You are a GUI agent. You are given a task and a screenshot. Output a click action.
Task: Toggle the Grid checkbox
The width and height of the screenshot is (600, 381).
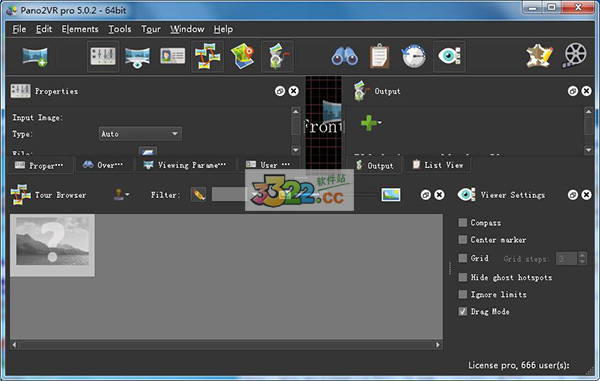[x=463, y=258]
